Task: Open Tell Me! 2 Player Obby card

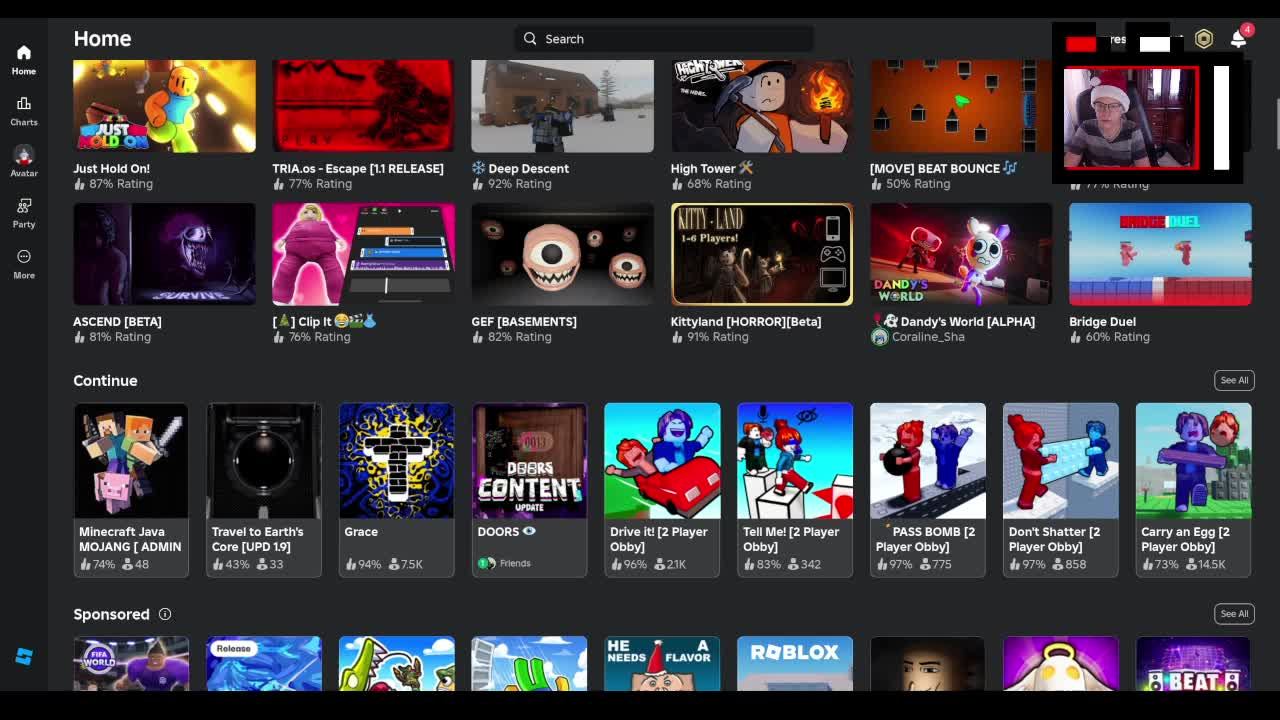Action: point(795,490)
